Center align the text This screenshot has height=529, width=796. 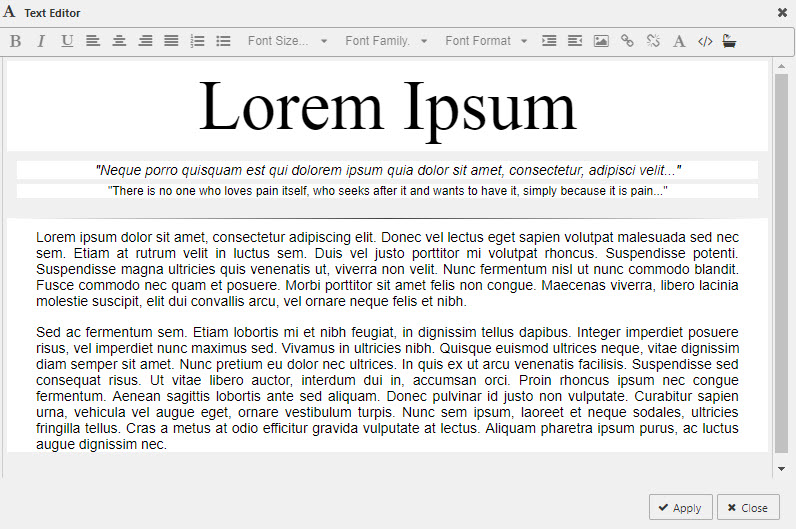coord(119,41)
